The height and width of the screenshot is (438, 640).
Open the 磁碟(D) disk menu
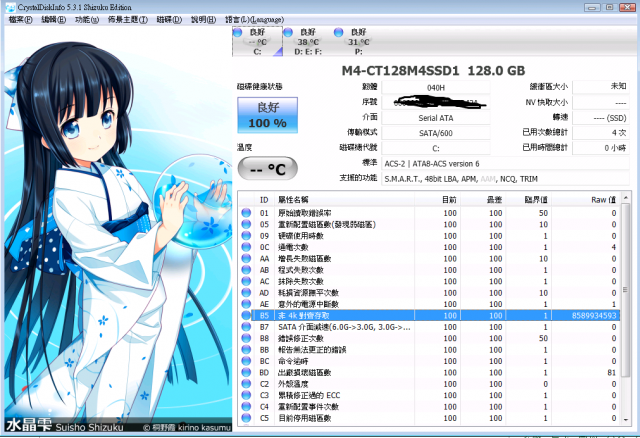169,20
